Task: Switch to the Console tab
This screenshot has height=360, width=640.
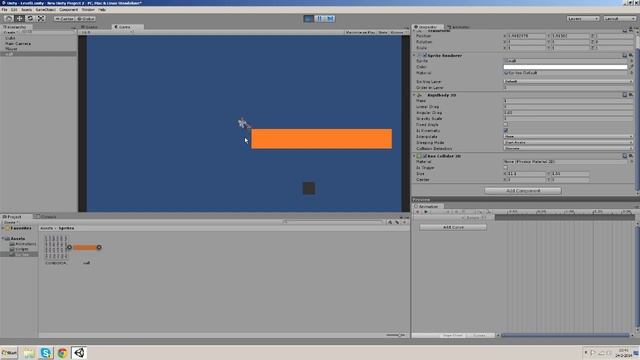Action: (x=46, y=217)
